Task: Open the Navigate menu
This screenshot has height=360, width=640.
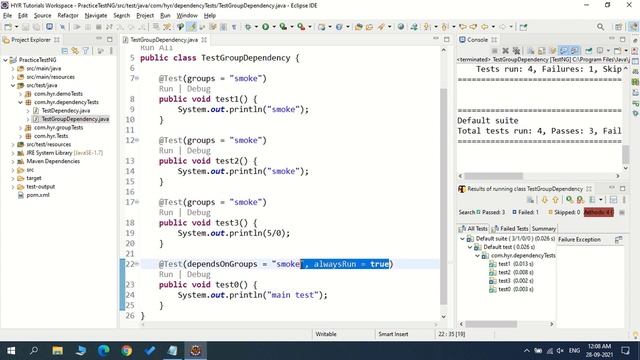Action: pos(96,16)
